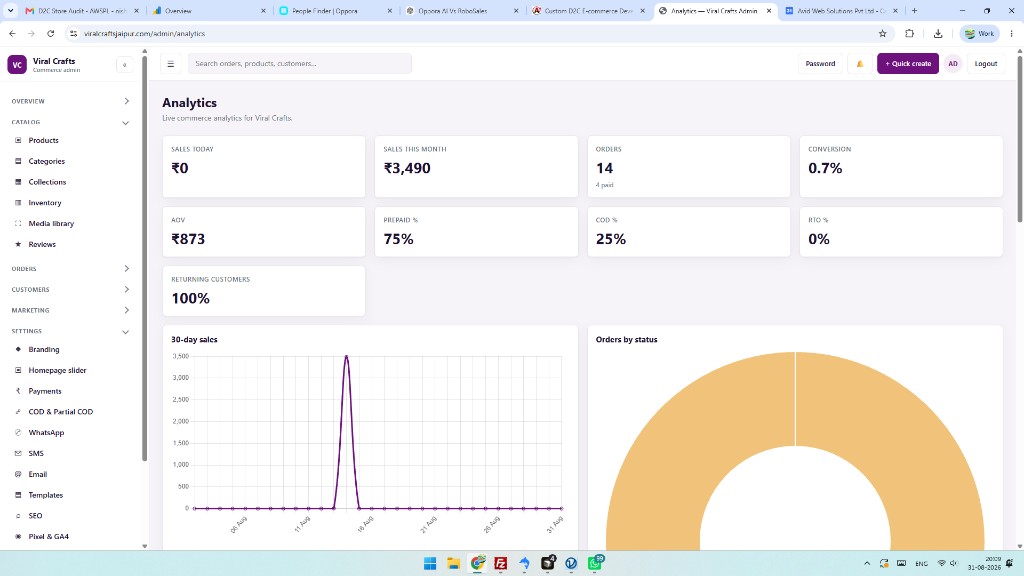Switch to the People Finder | Oppora tab
The width and height of the screenshot is (1024, 576).
tap(336, 11)
